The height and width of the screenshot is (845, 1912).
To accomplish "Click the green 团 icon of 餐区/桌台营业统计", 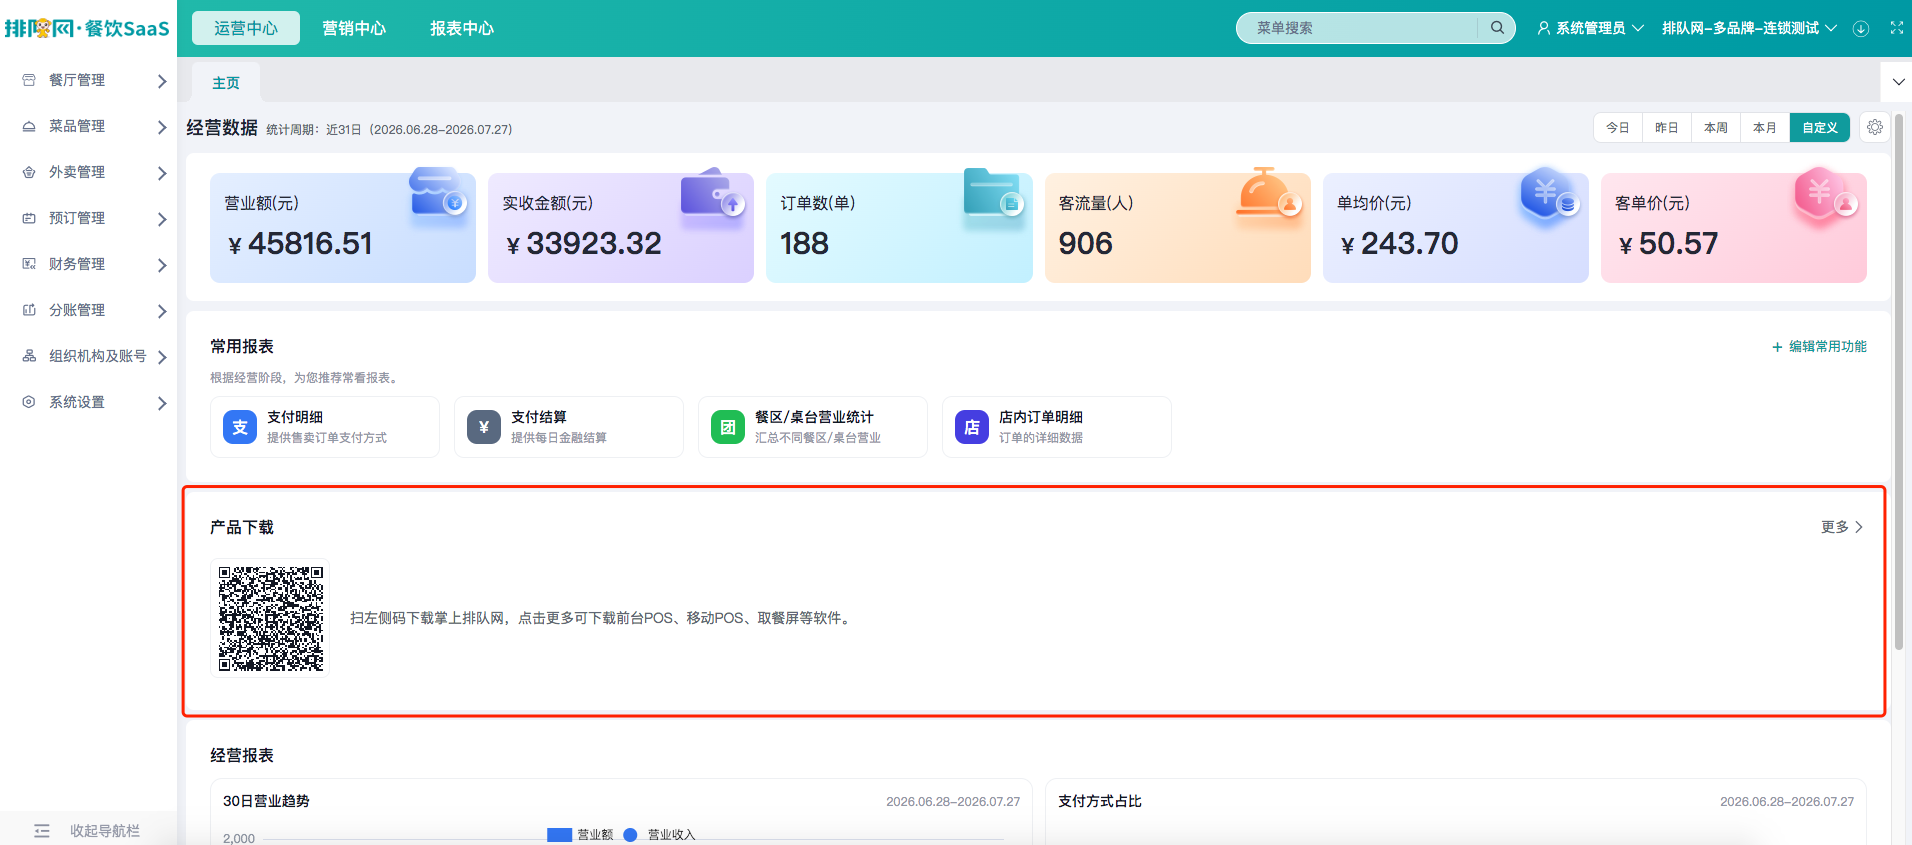I will point(728,427).
